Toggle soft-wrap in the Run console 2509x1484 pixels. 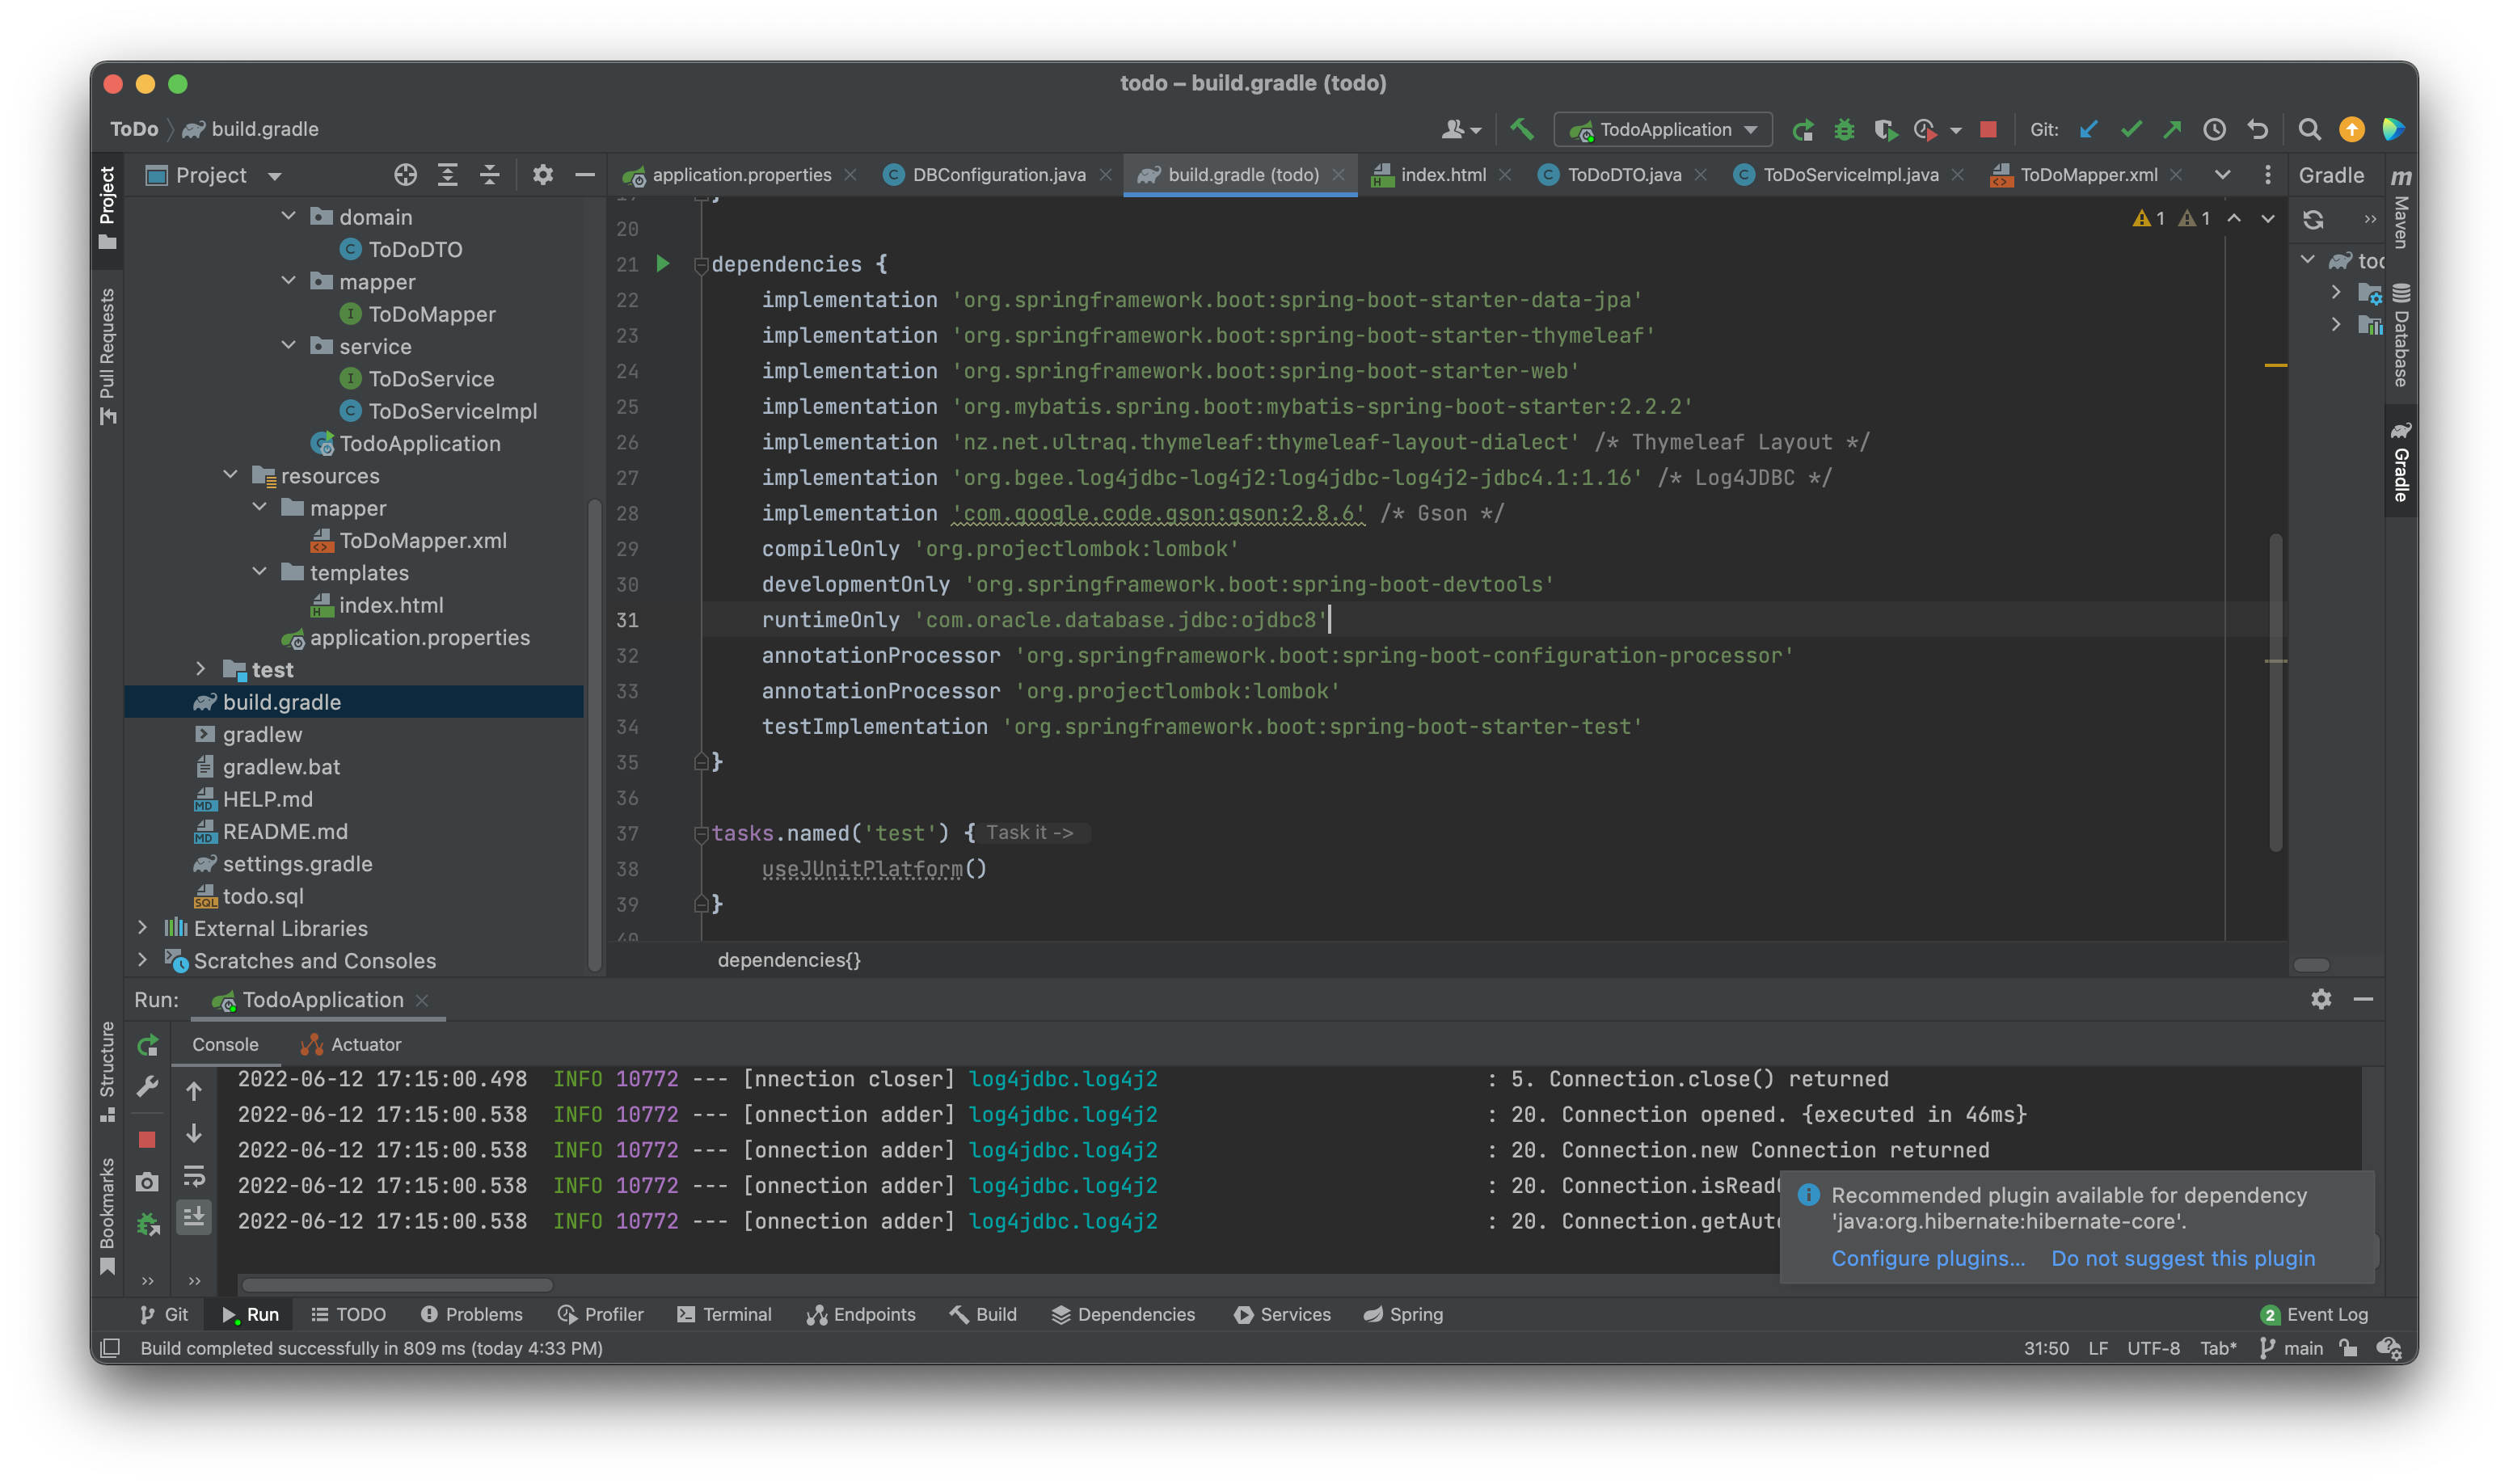tap(194, 1176)
